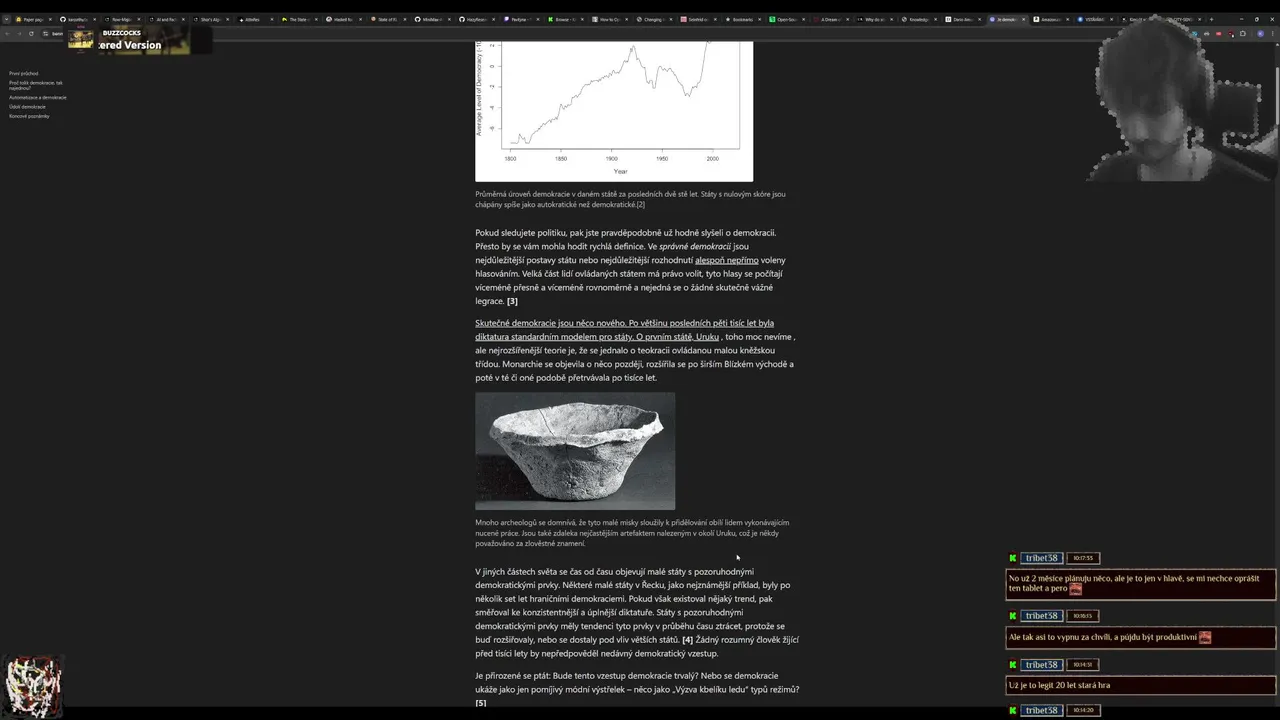
Task: Click the democracy level chart image
Action: tap(614, 111)
